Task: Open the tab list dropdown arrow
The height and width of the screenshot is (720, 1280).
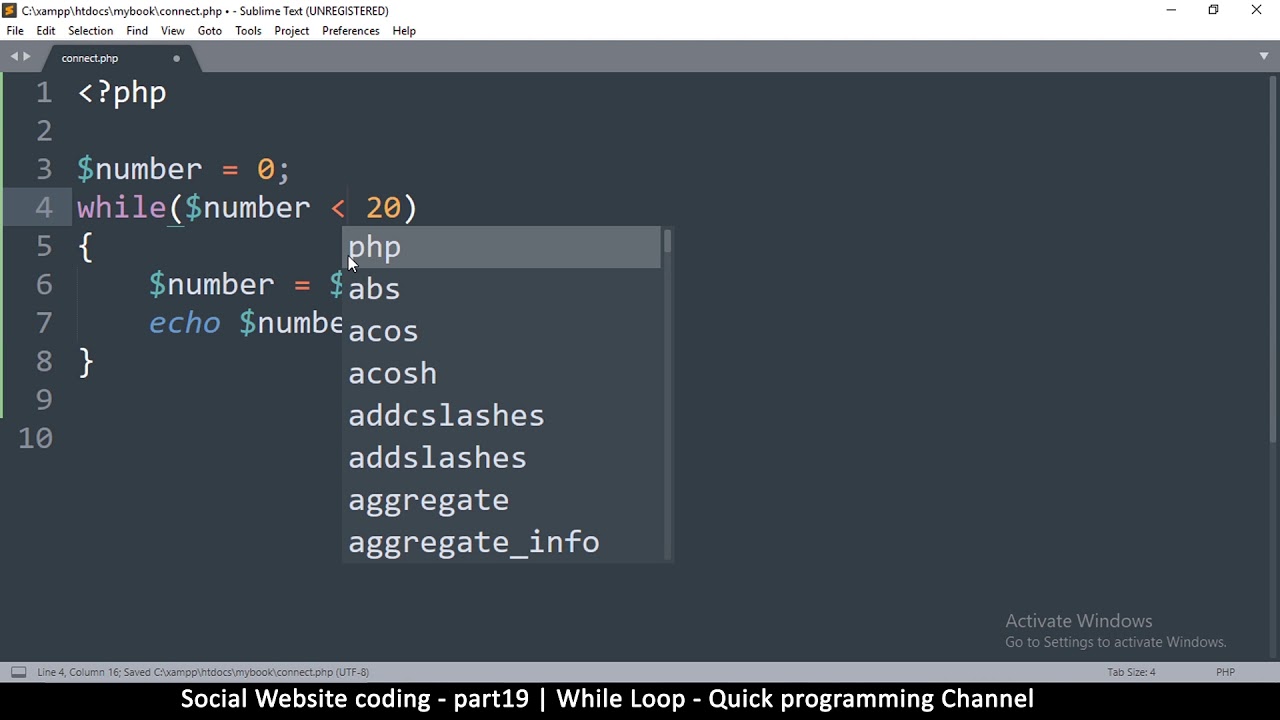Action: [x=1264, y=57]
